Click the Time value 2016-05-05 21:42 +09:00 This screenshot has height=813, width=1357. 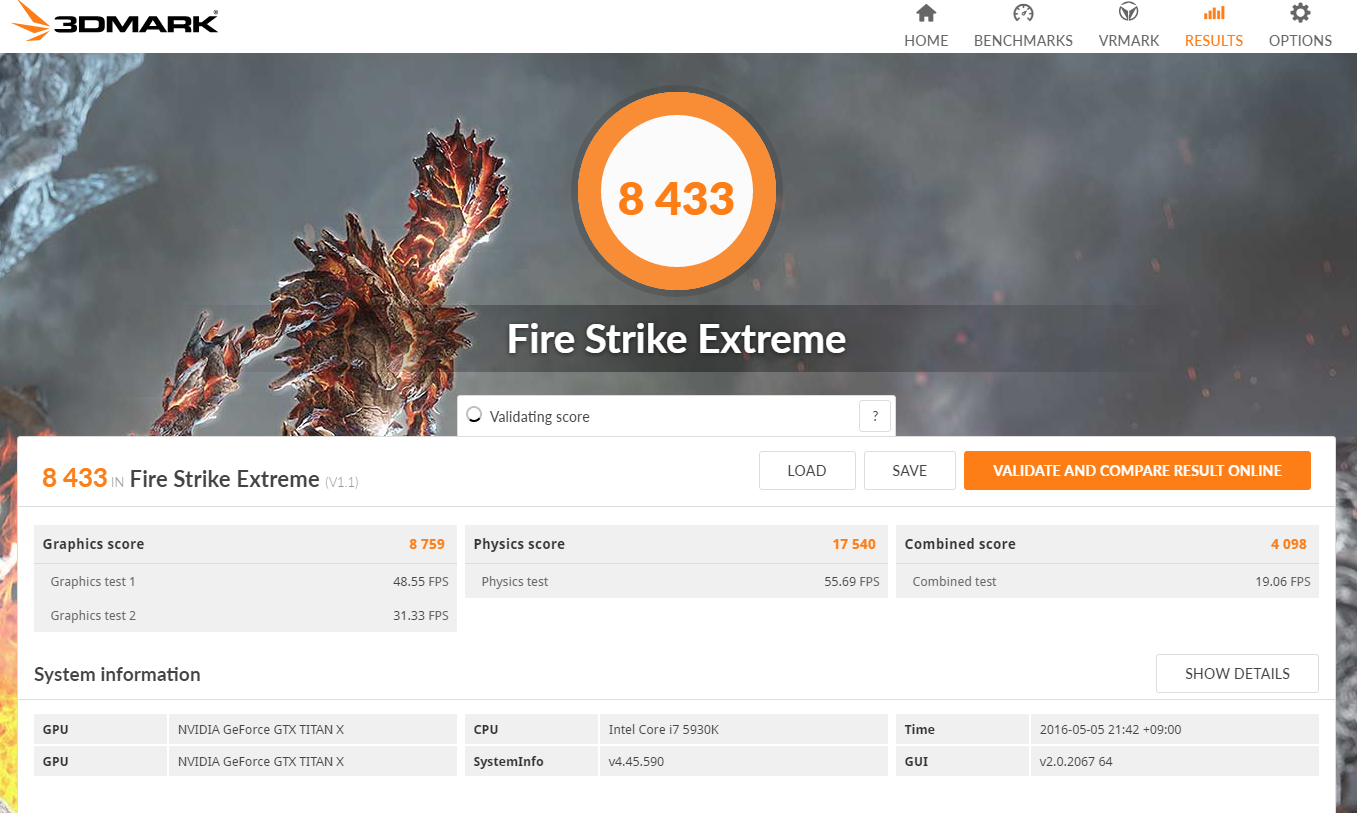[x=1110, y=730]
